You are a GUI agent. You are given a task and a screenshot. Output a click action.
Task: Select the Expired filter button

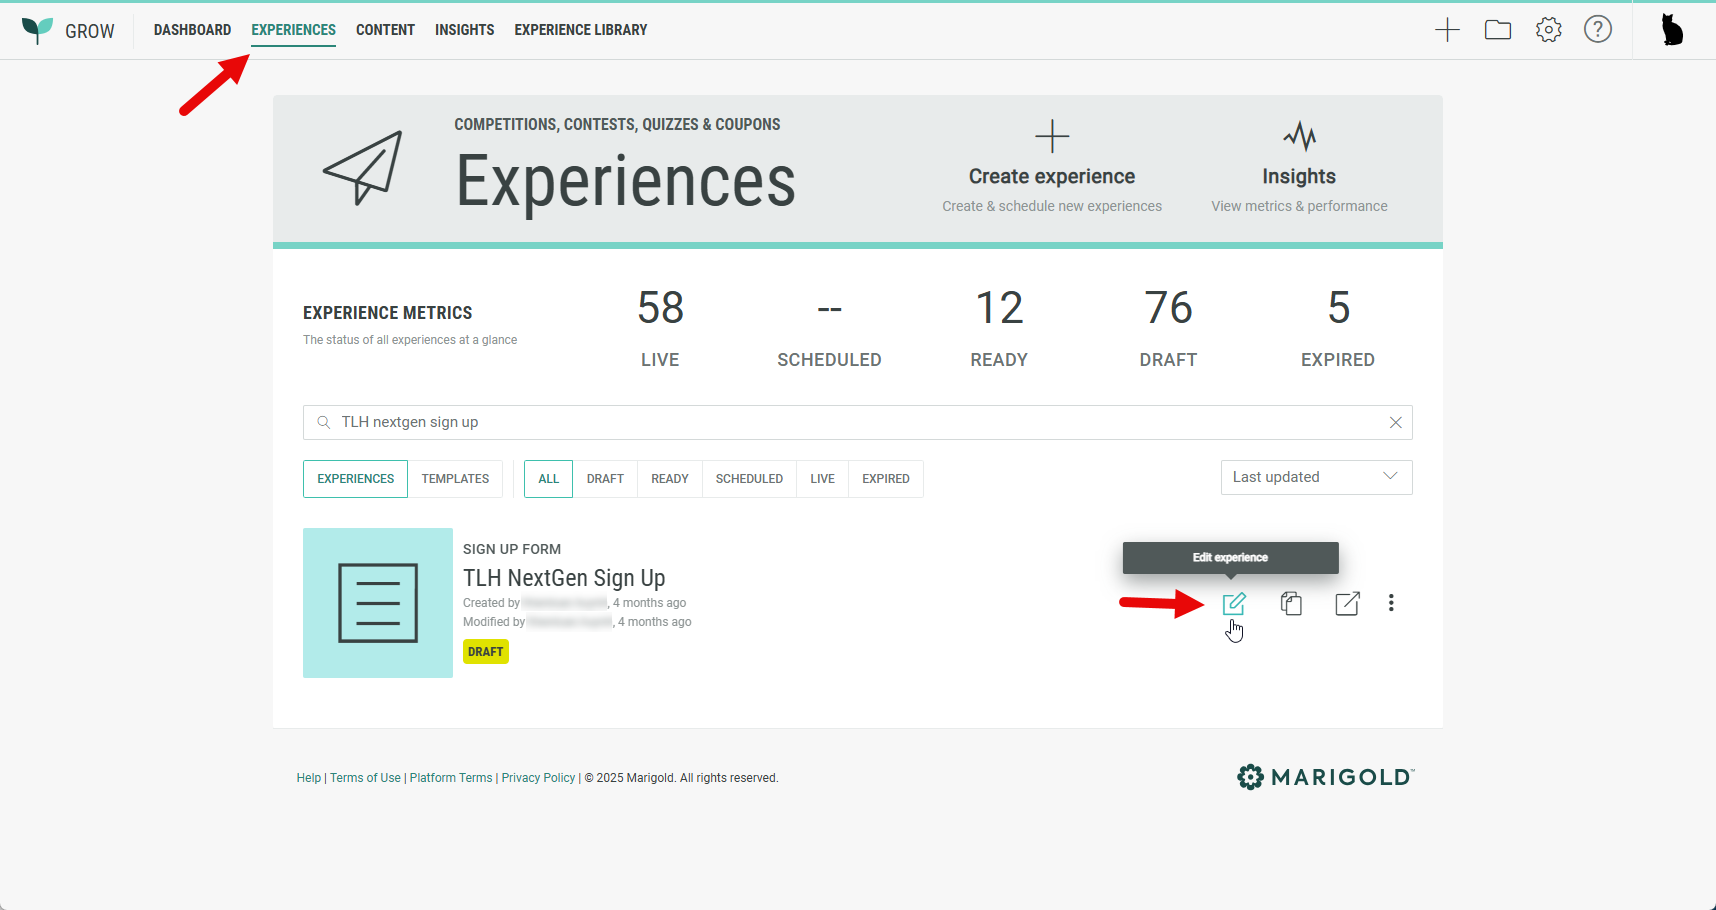coord(885,479)
